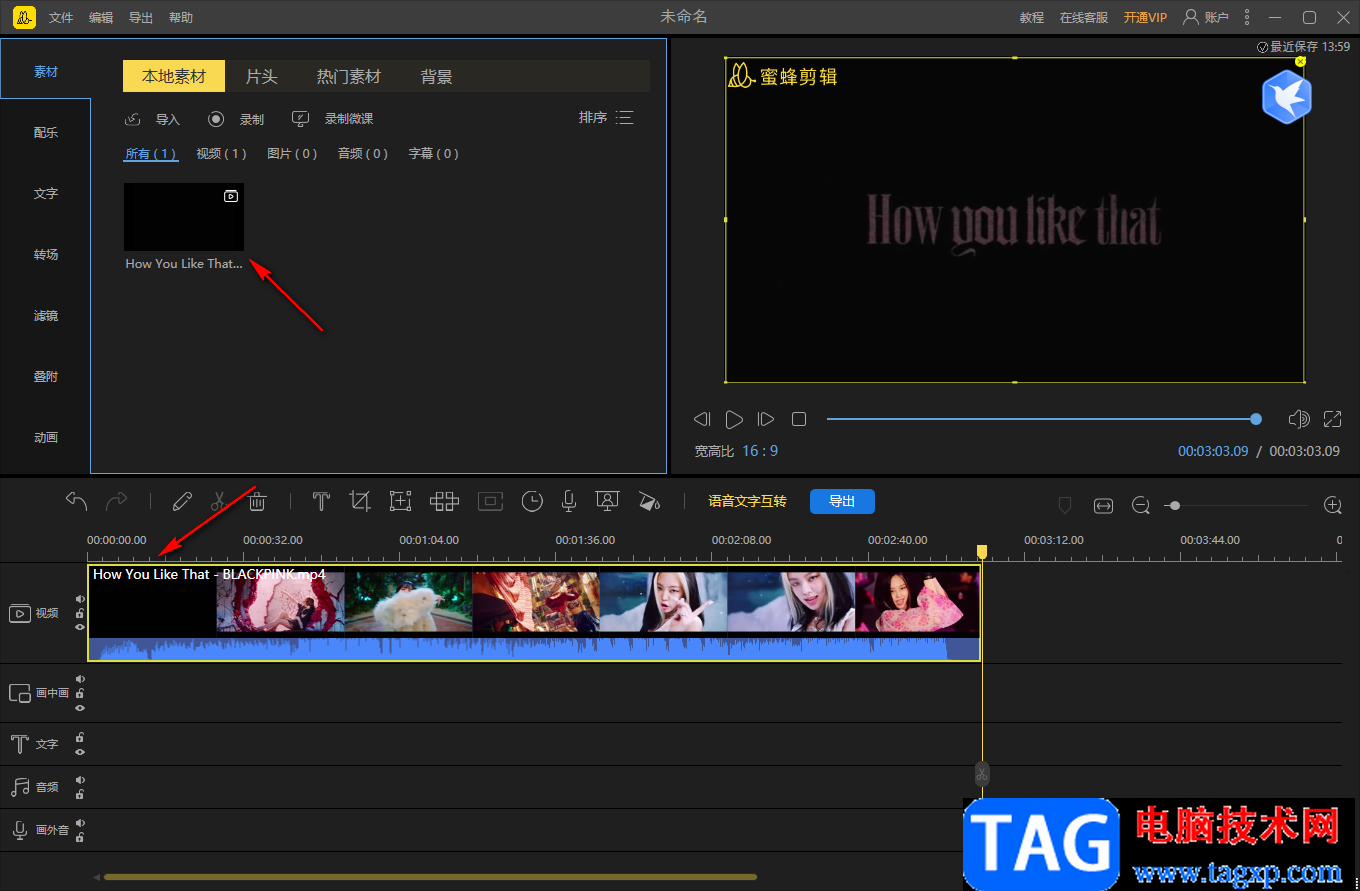
Task: Hide the 画中画 track with its eye icon
Action: pos(80,707)
